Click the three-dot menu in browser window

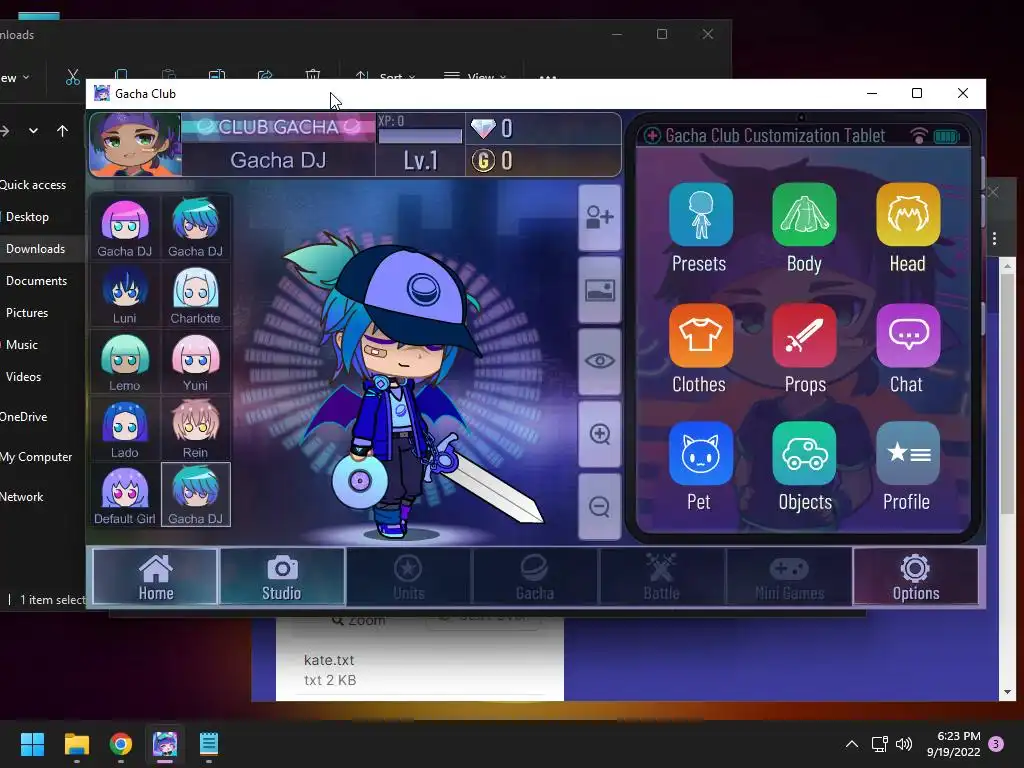[994, 239]
